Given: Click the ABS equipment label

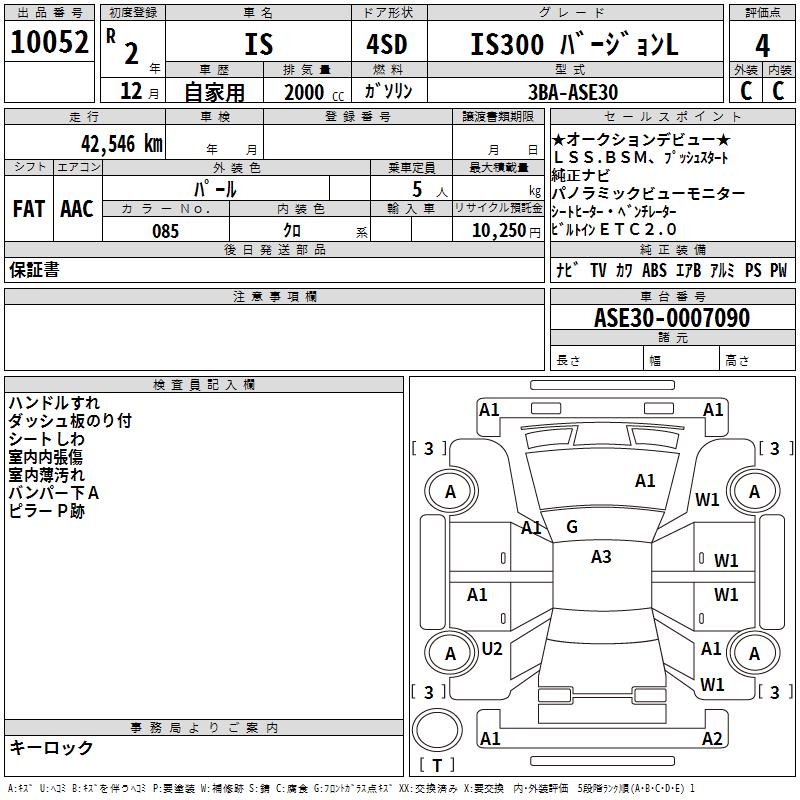Looking at the screenshot, I should tap(654, 270).
